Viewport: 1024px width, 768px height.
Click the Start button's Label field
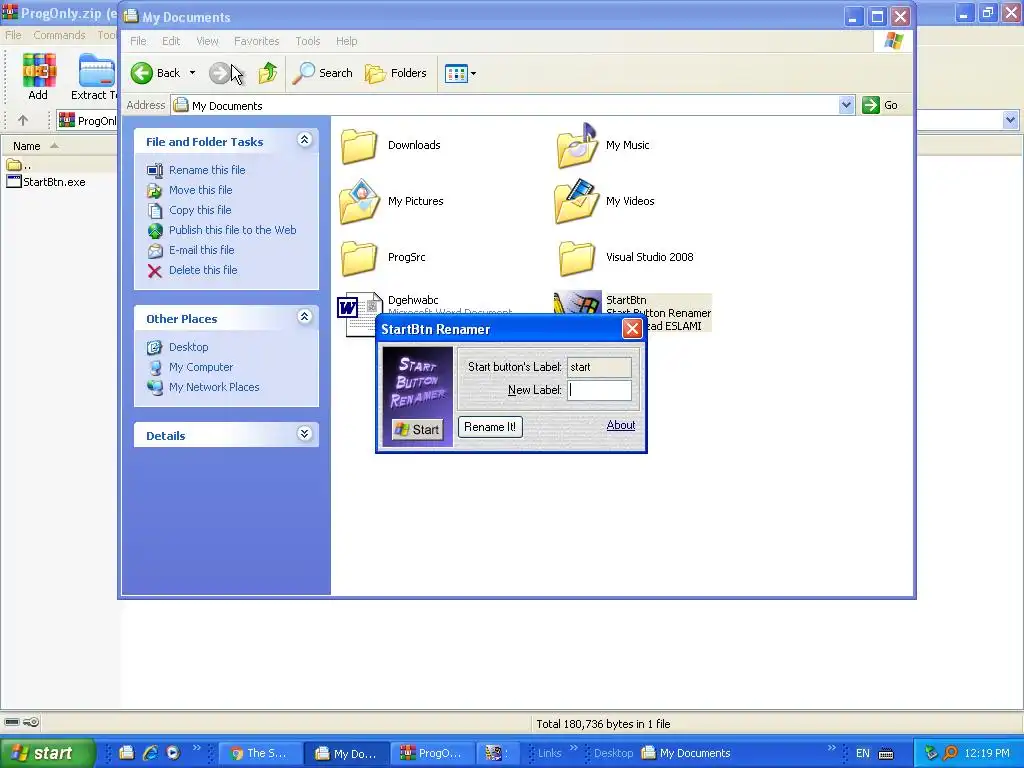click(600, 367)
